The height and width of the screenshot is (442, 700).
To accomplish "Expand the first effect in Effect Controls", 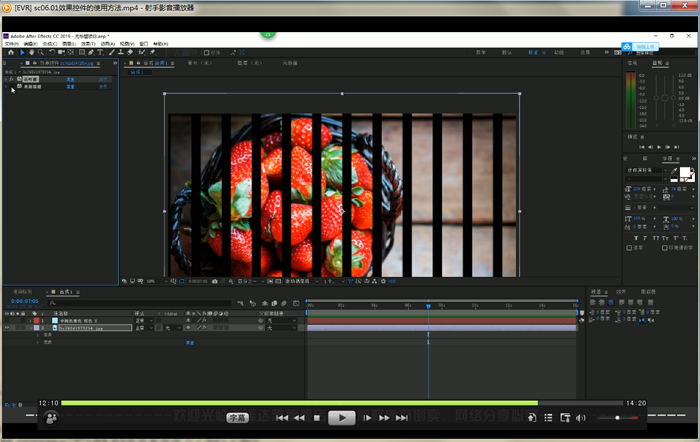I will [6, 79].
